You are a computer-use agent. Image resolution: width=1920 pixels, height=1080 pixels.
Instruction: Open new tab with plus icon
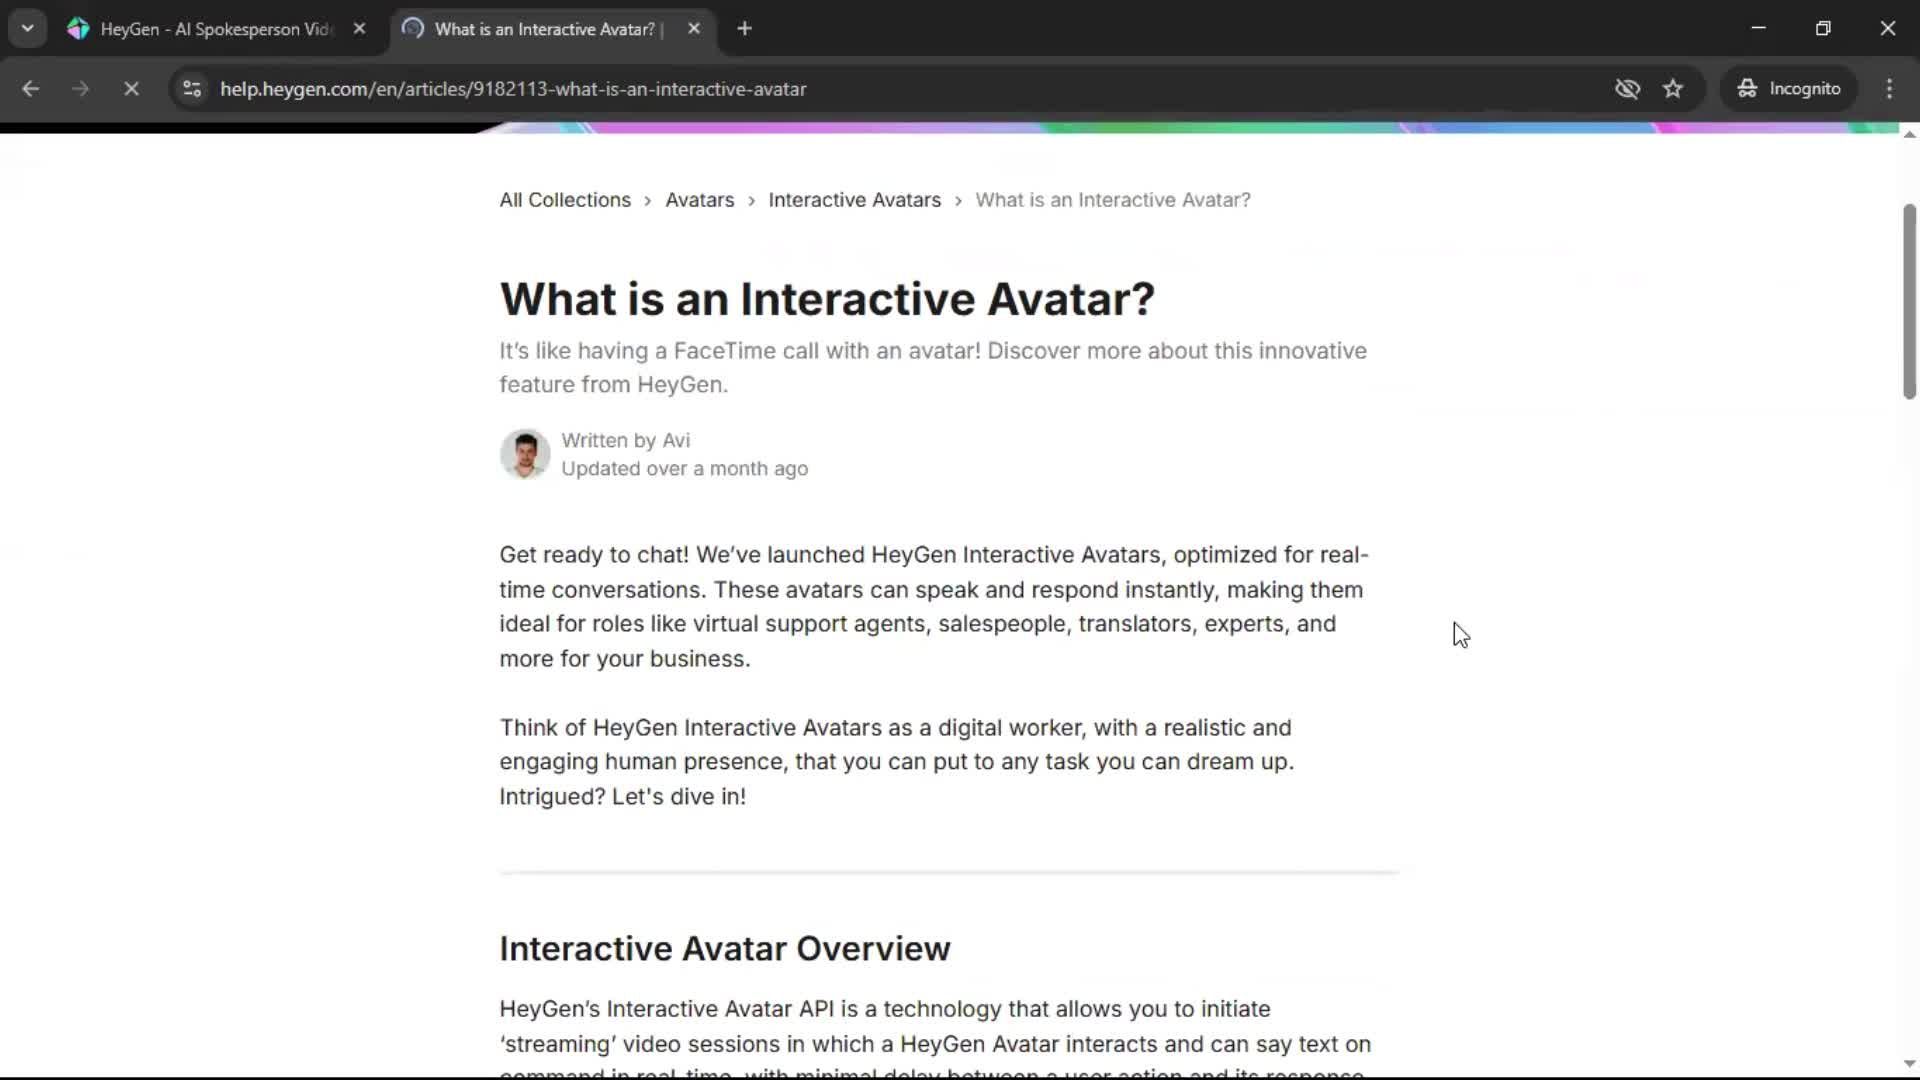point(744,29)
